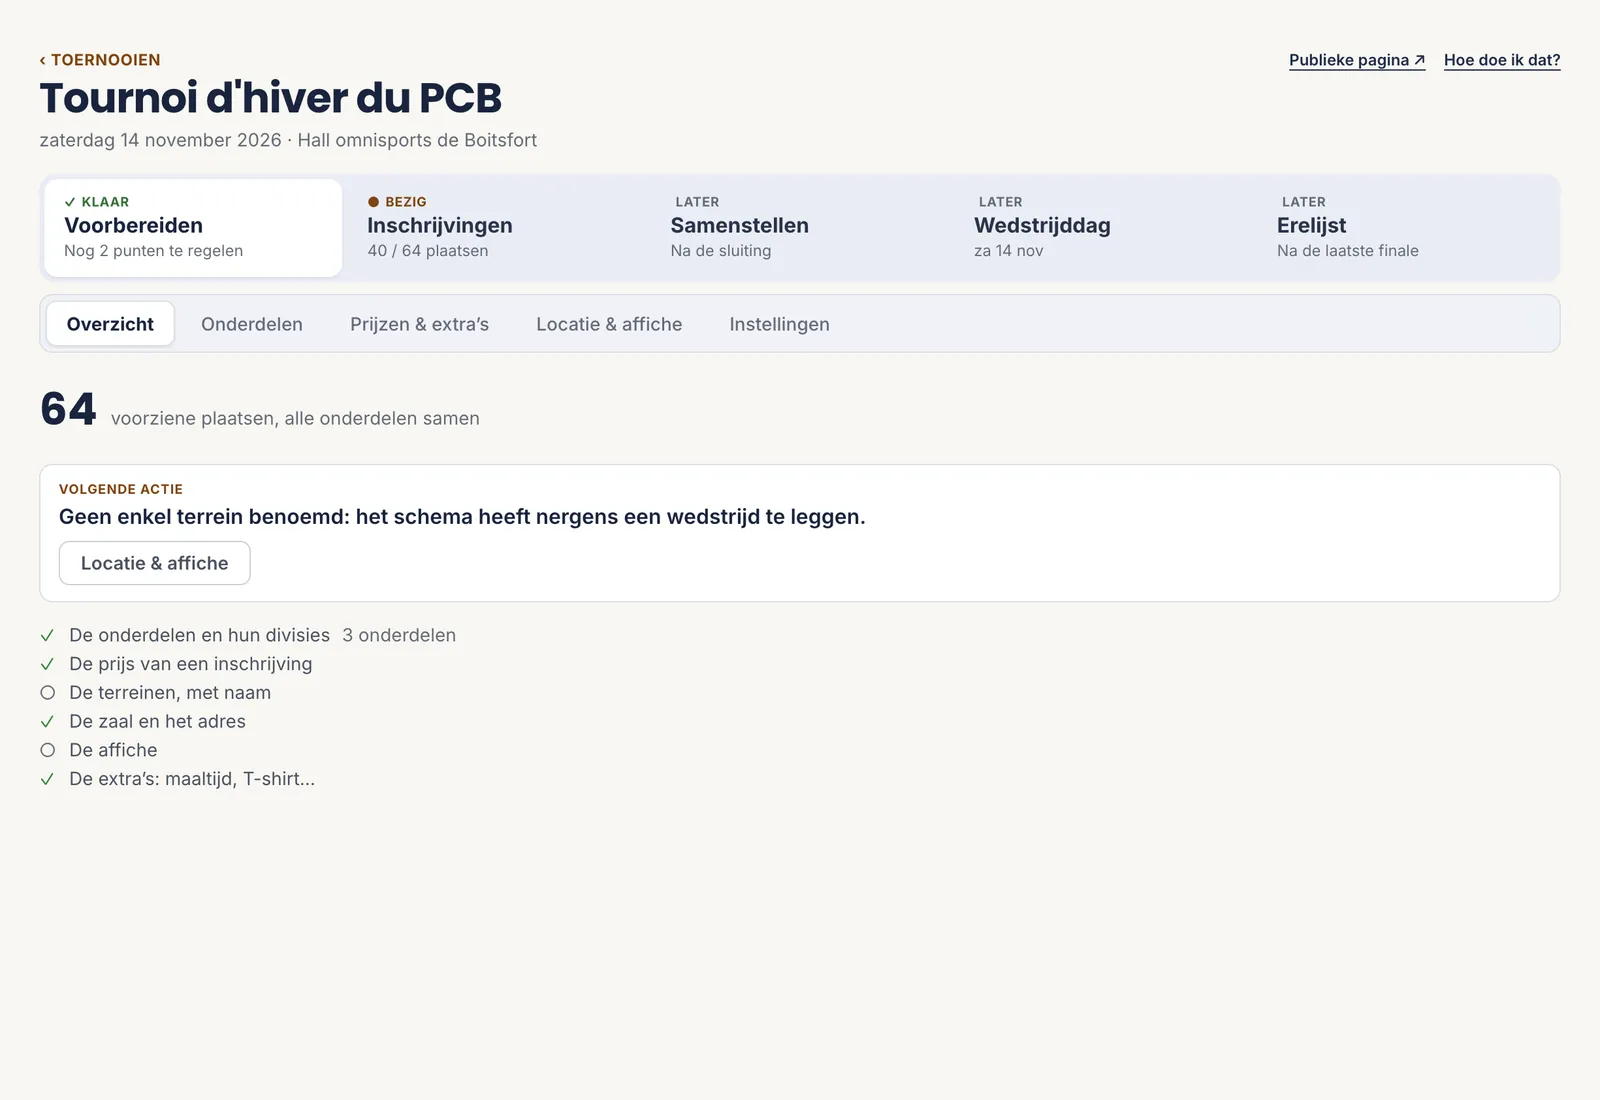Switch to the Locatie & affiche tab
The width and height of the screenshot is (1600, 1100).
coord(609,324)
